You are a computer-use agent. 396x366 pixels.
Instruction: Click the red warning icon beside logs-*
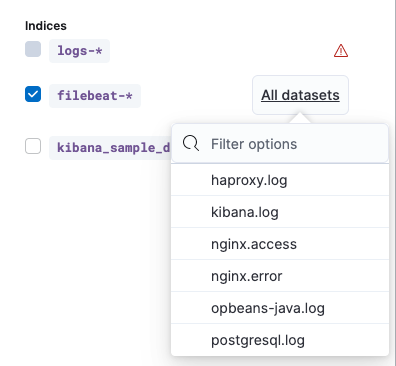coord(341,51)
